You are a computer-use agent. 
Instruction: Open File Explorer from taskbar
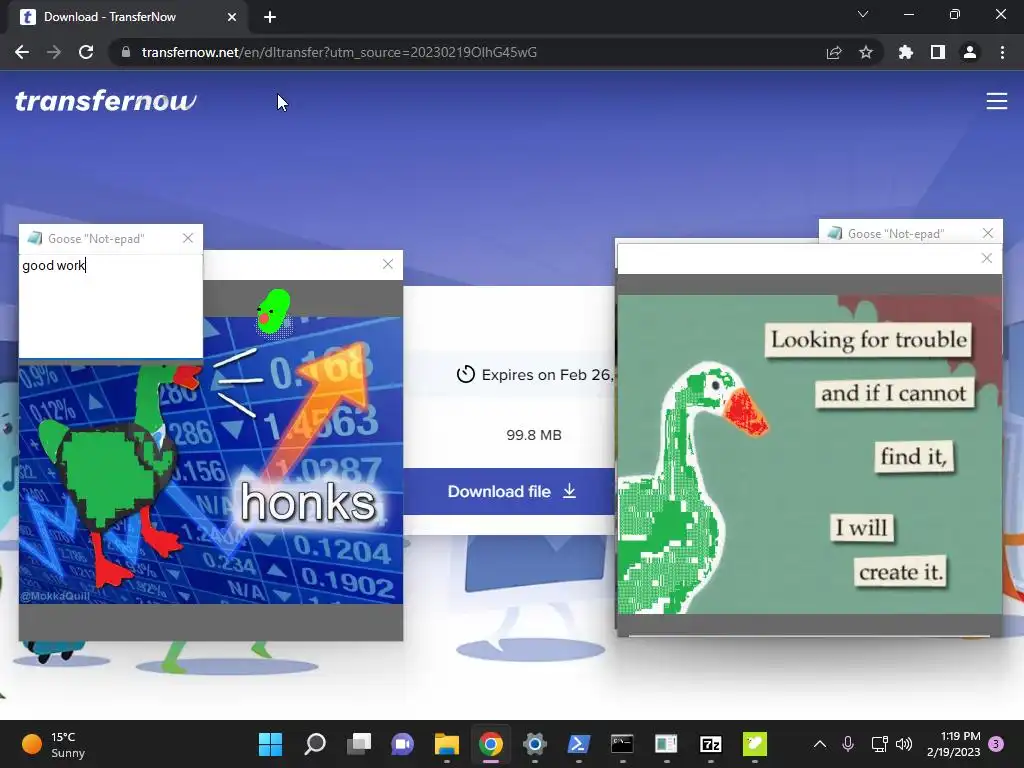[447, 744]
